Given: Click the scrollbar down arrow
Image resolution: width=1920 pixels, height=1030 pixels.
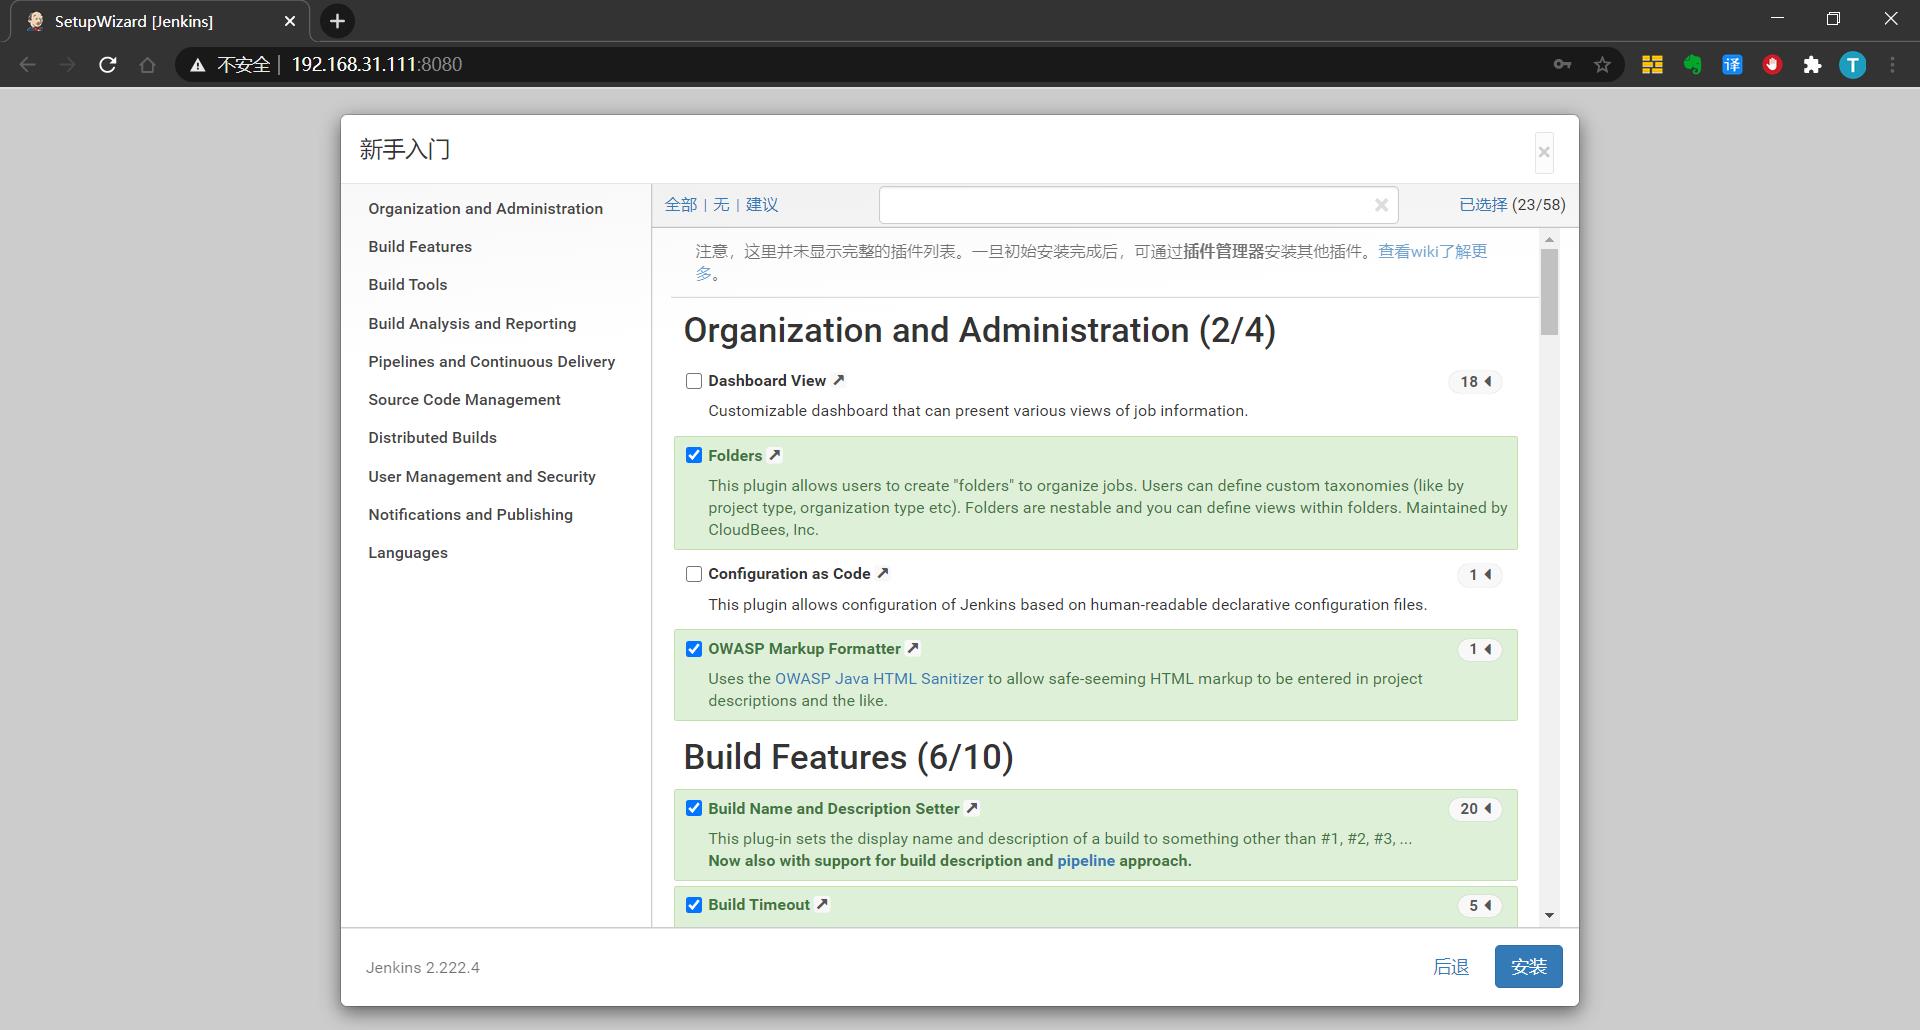Looking at the screenshot, I should (1550, 915).
